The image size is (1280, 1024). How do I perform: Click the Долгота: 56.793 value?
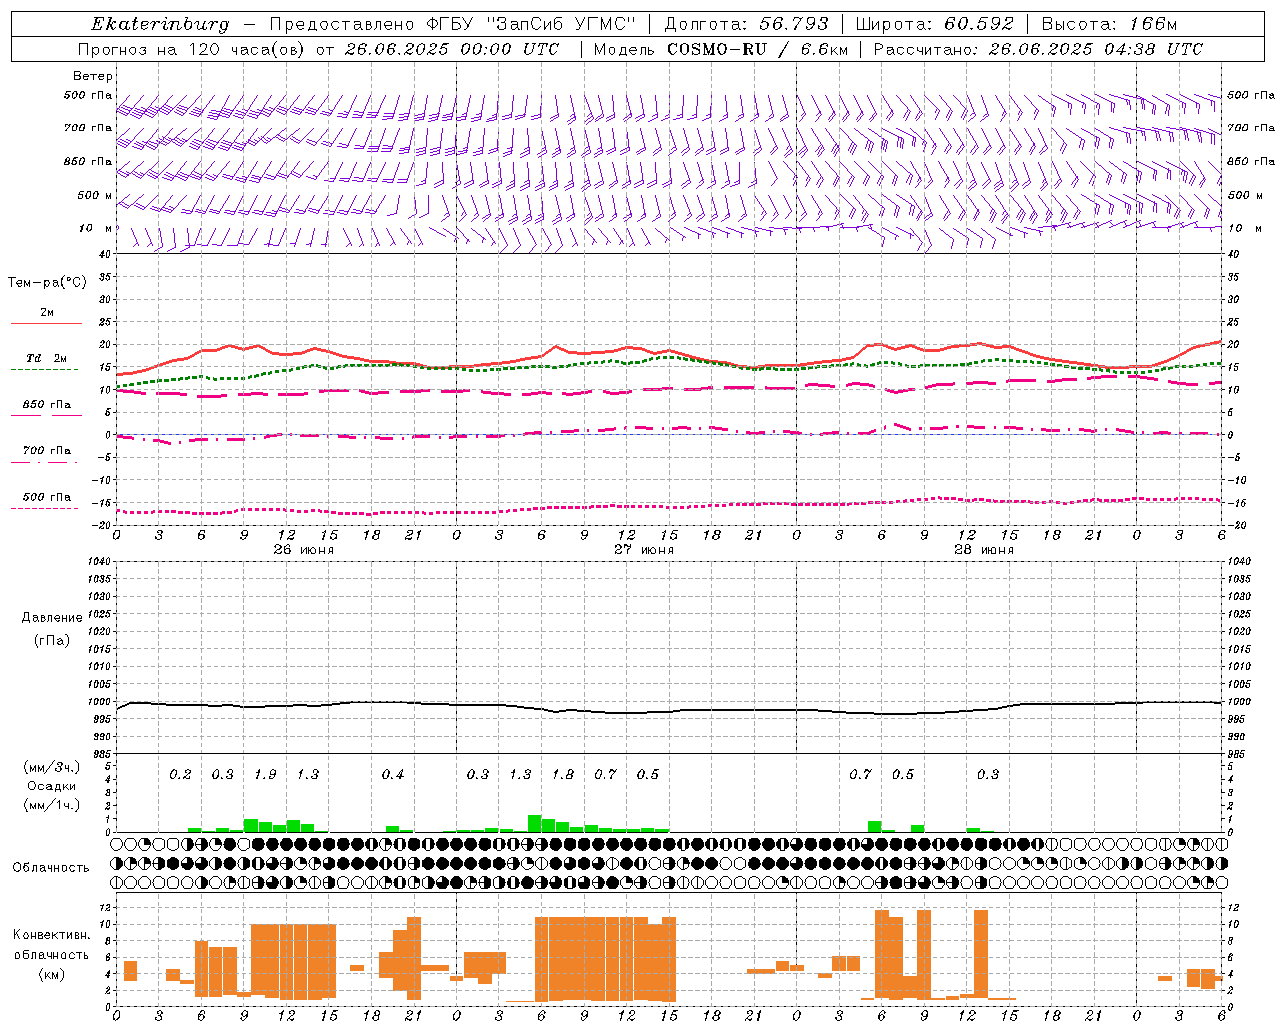(746, 24)
